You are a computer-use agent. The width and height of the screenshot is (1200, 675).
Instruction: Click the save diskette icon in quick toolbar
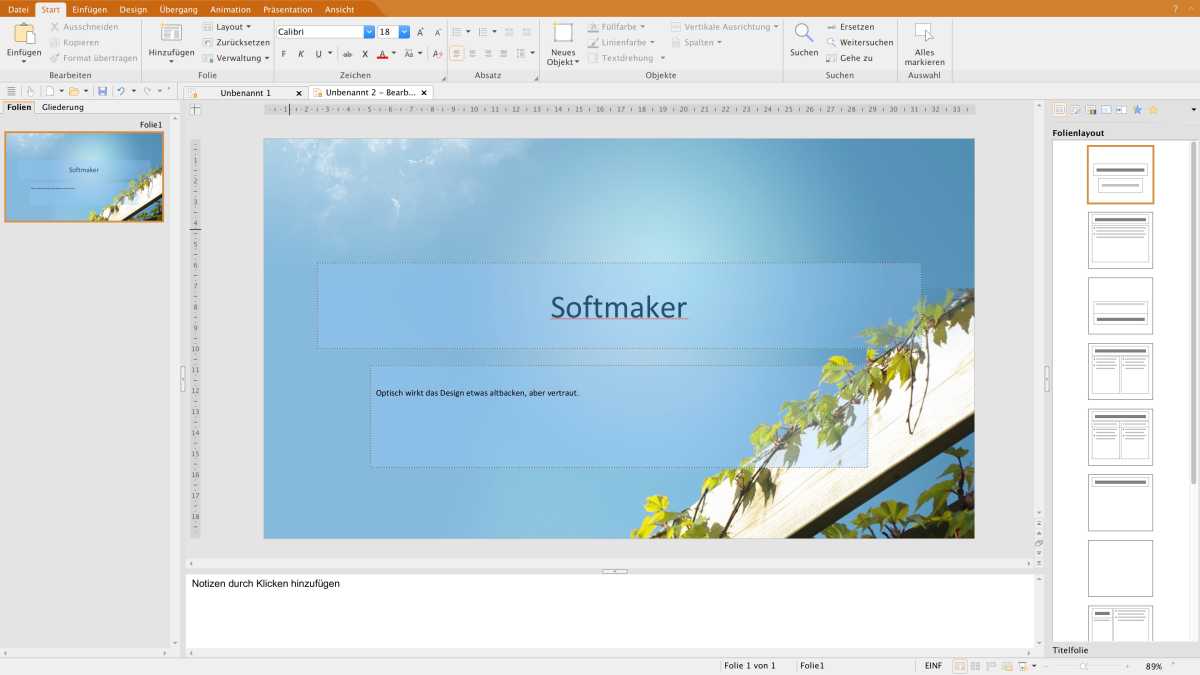102,91
